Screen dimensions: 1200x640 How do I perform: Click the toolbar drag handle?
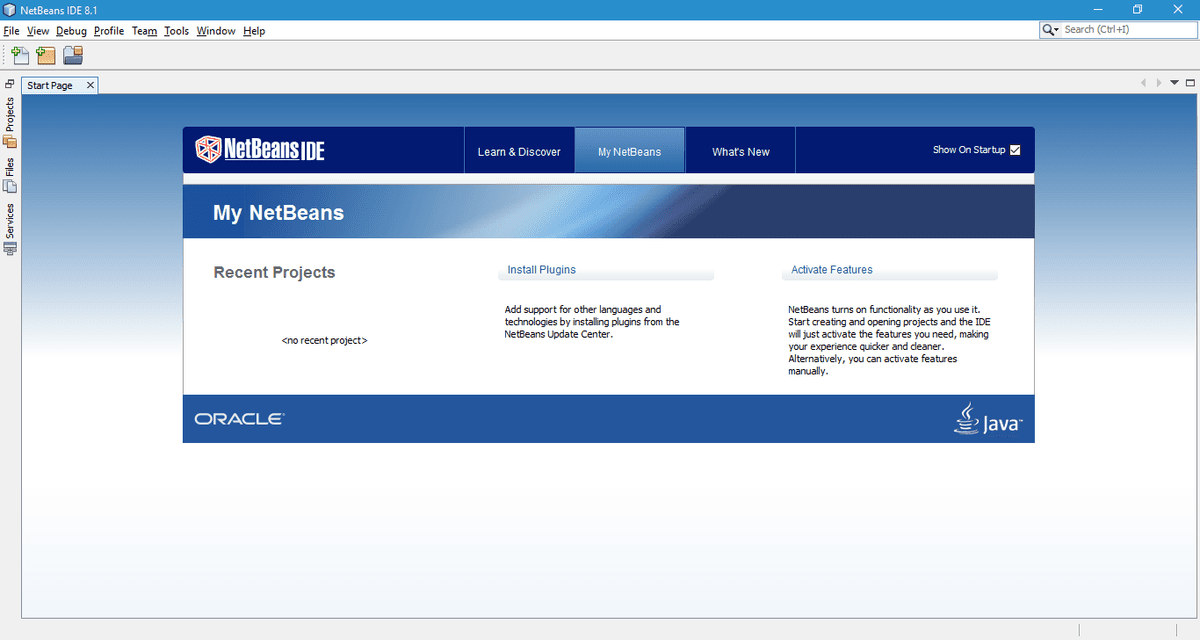(6, 55)
